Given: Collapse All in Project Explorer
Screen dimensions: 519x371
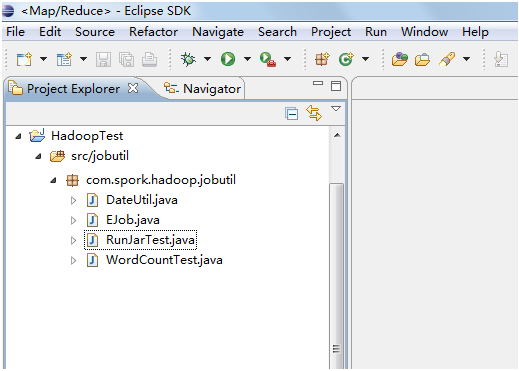Looking at the screenshot, I should click(x=292, y=114).
